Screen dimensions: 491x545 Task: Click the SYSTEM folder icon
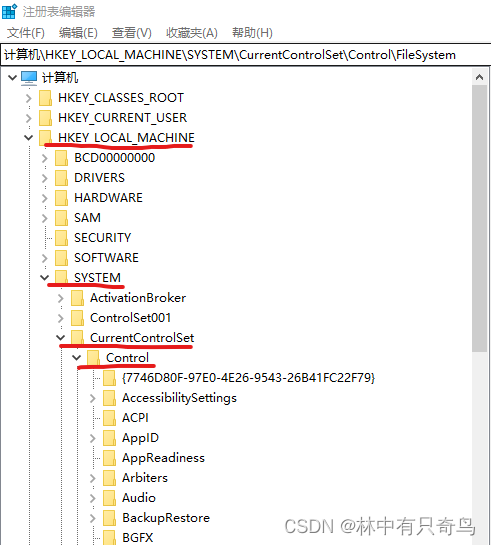pos(62,278)
